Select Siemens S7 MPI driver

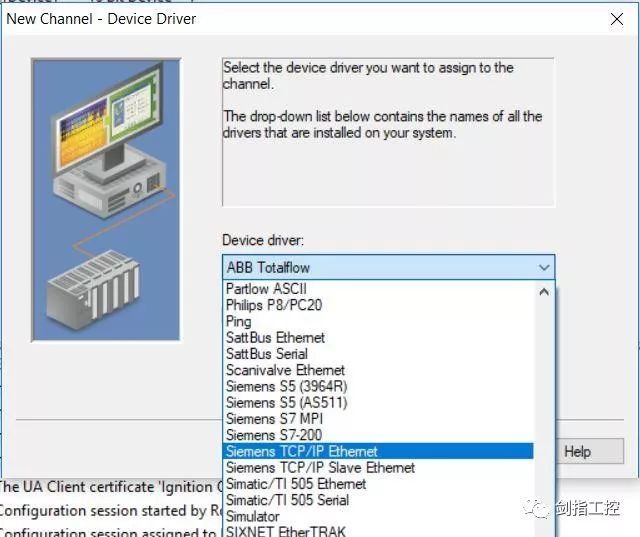click(273, 419)
